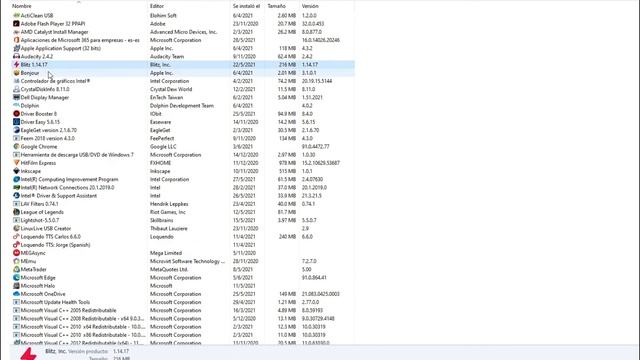Click the MEGAsync red icon
The width and height of the screenshot is (640, 360).
pyautogui.click(x=16, y=253)
